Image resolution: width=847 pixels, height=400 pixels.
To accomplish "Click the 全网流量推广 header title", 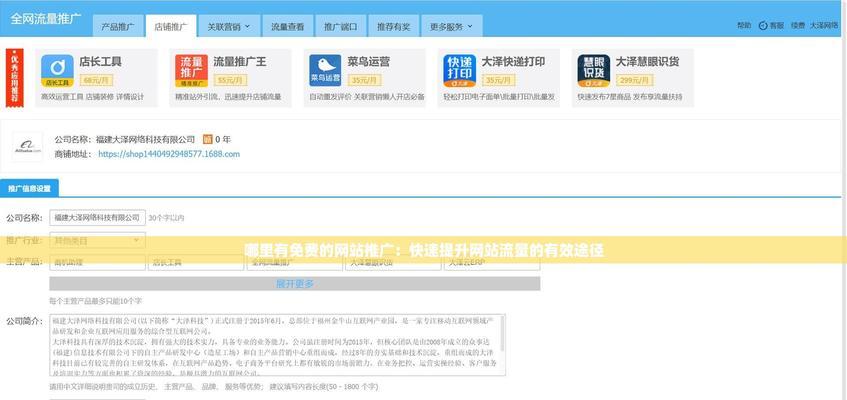I will [46, 18].
